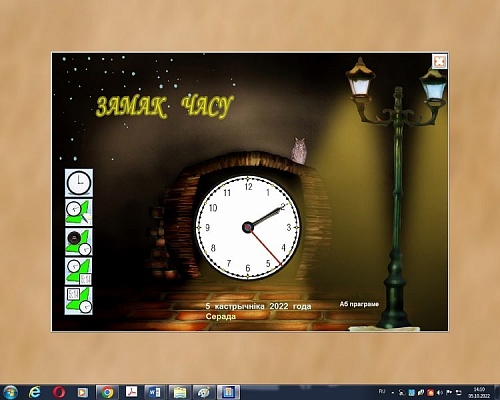Switch to Google Chrome in the taskbar
500x400 pixels.
(x=107, y=392)
